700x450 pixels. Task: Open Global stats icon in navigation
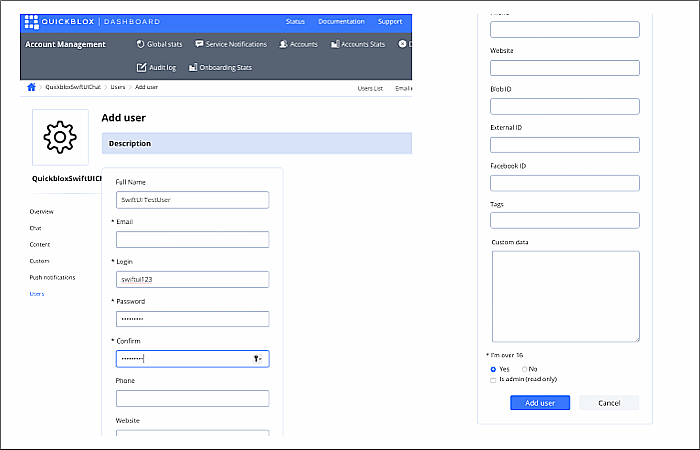(x=140, y=44)
